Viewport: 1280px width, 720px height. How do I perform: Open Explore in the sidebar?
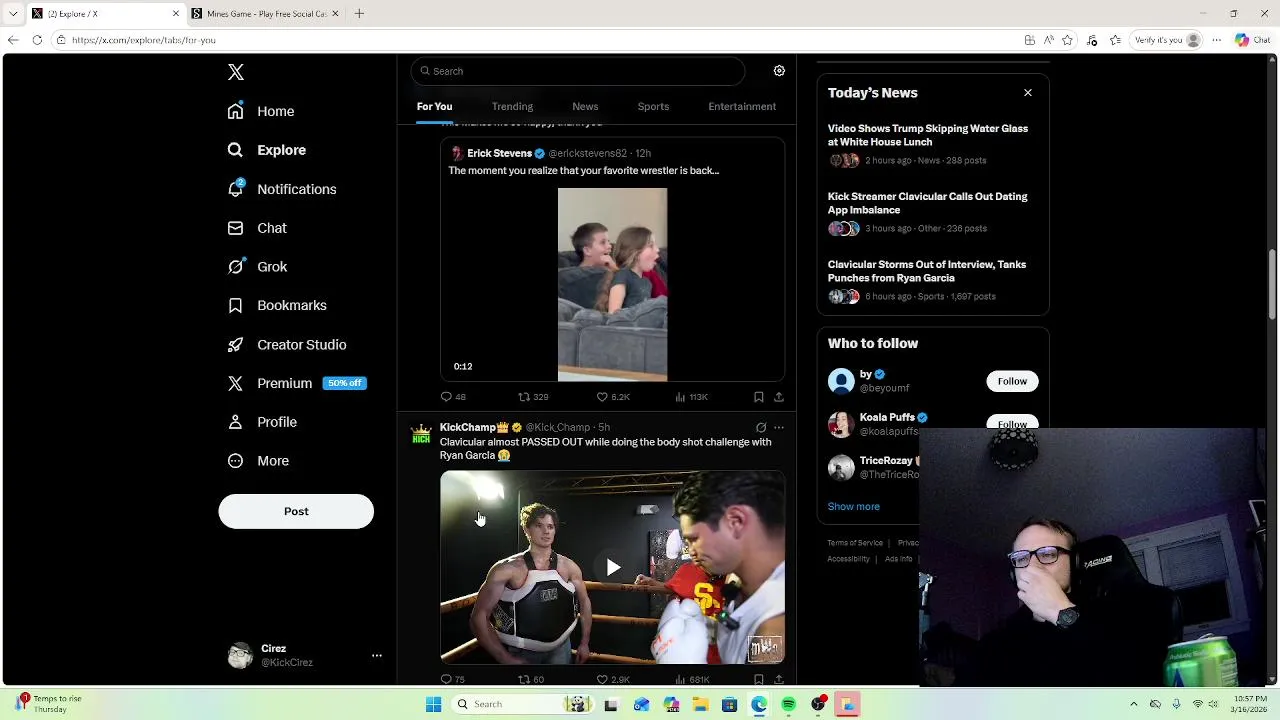pyautogui.click(x=267, y=150)
